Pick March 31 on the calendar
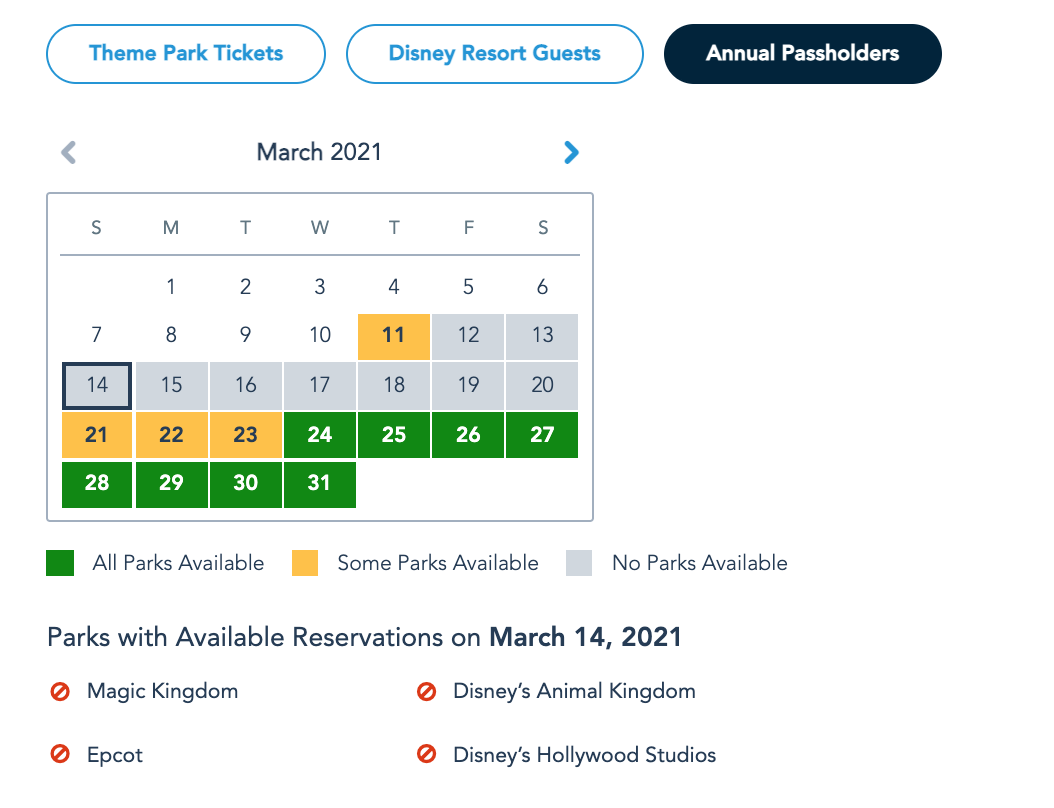 (320, 484)
